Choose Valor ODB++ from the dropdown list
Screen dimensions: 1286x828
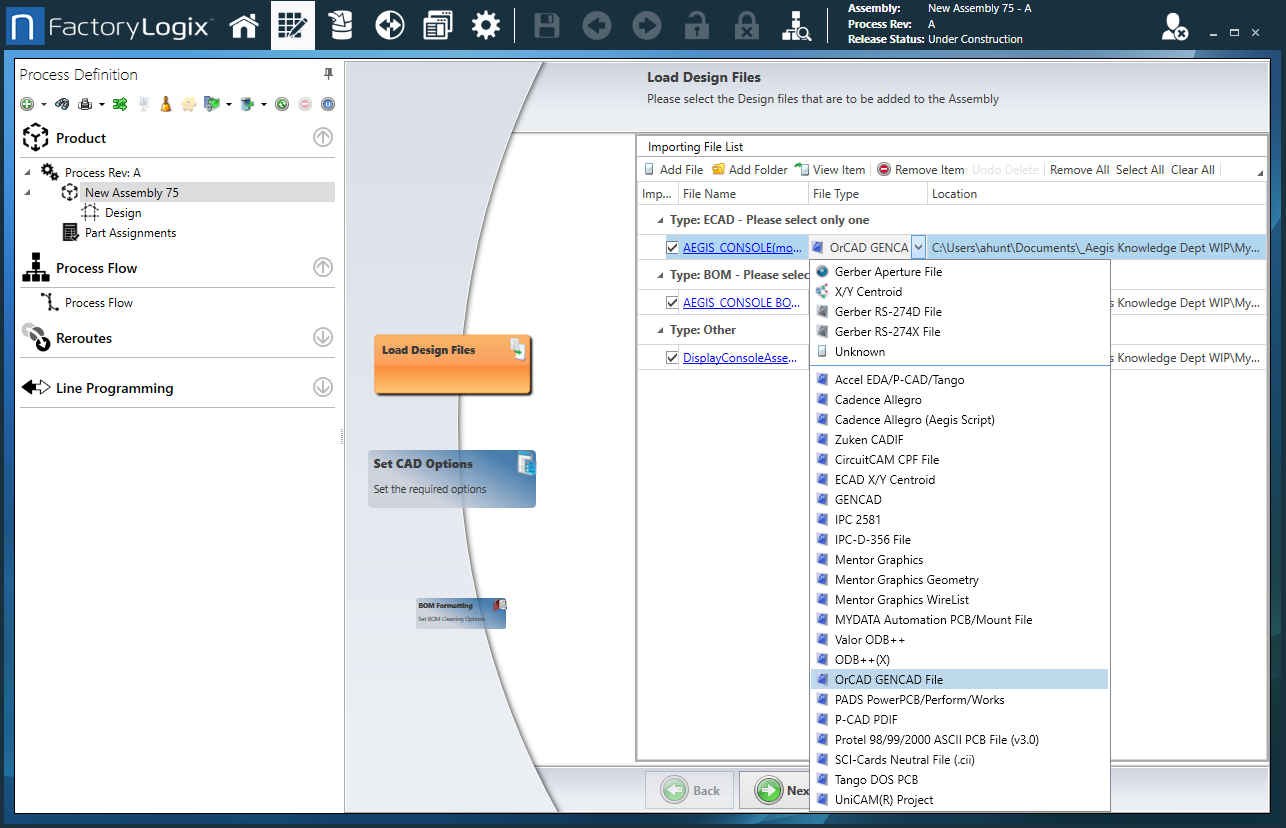[x=869, y=640]
